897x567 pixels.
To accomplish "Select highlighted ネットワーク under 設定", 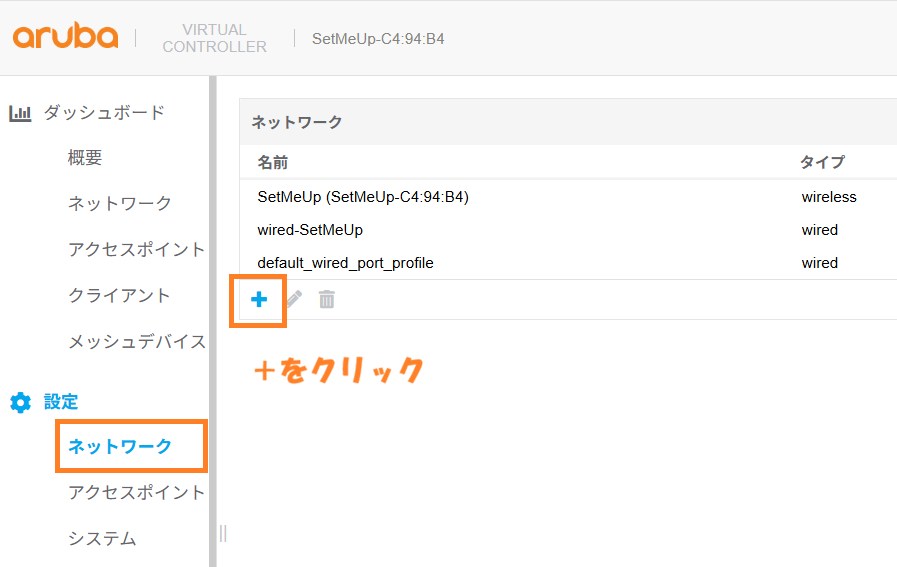I will tap(120, 446).
